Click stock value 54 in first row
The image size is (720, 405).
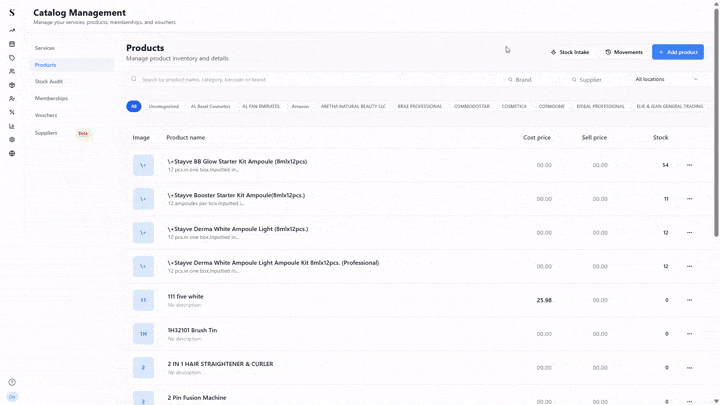pos(665,165)
